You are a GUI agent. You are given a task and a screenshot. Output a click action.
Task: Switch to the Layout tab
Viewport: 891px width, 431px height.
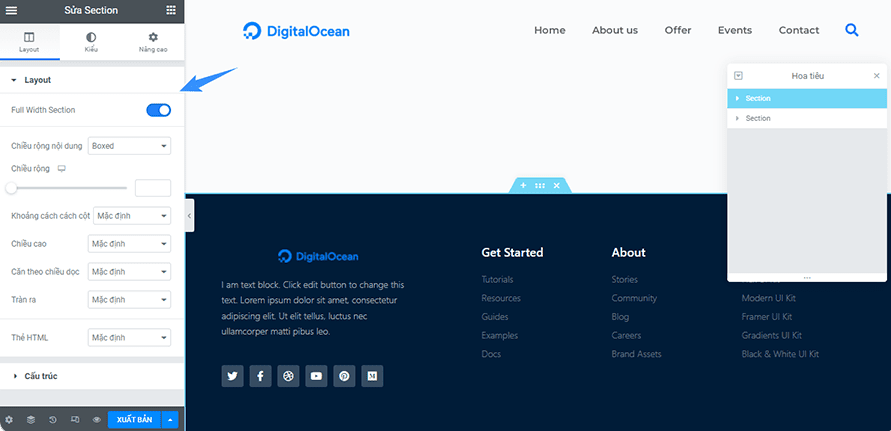pos(29,42)
